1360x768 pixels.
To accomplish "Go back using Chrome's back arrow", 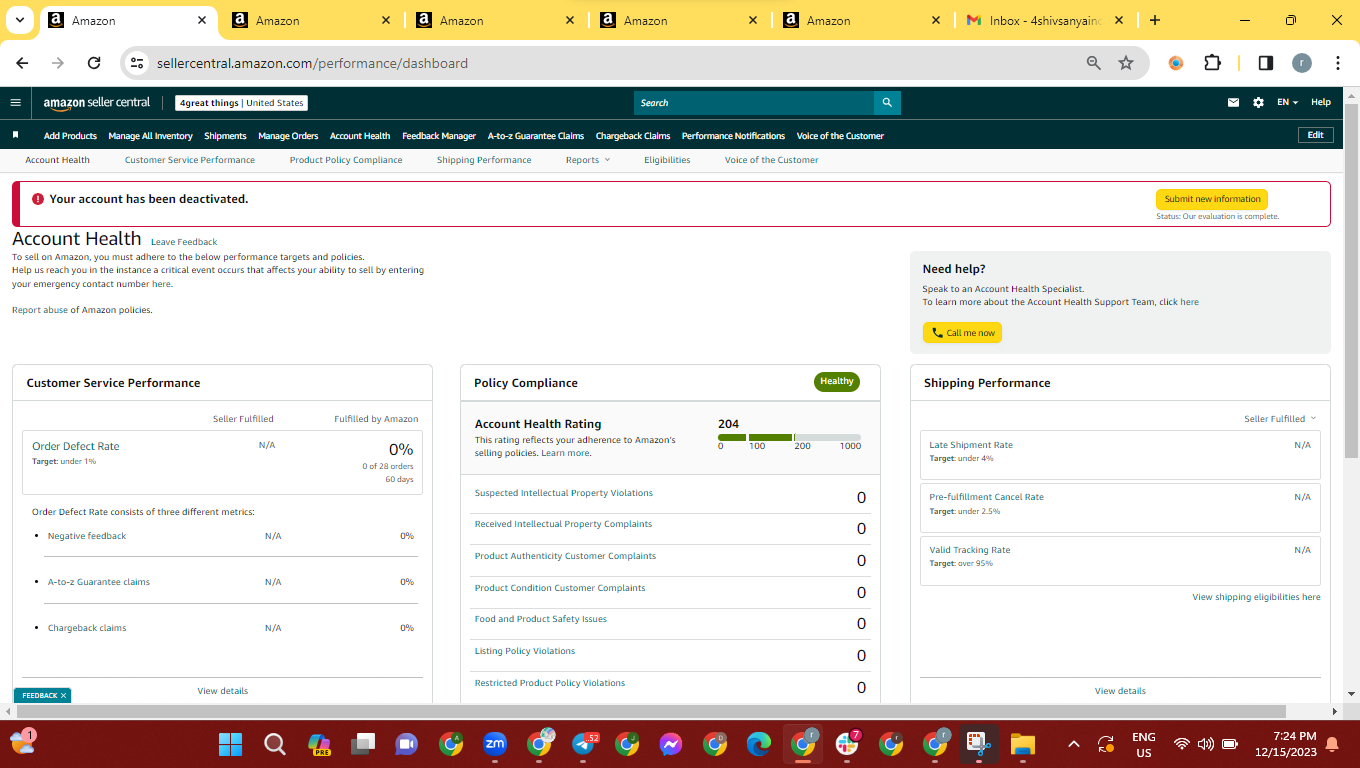I will (x=23, y=63).
